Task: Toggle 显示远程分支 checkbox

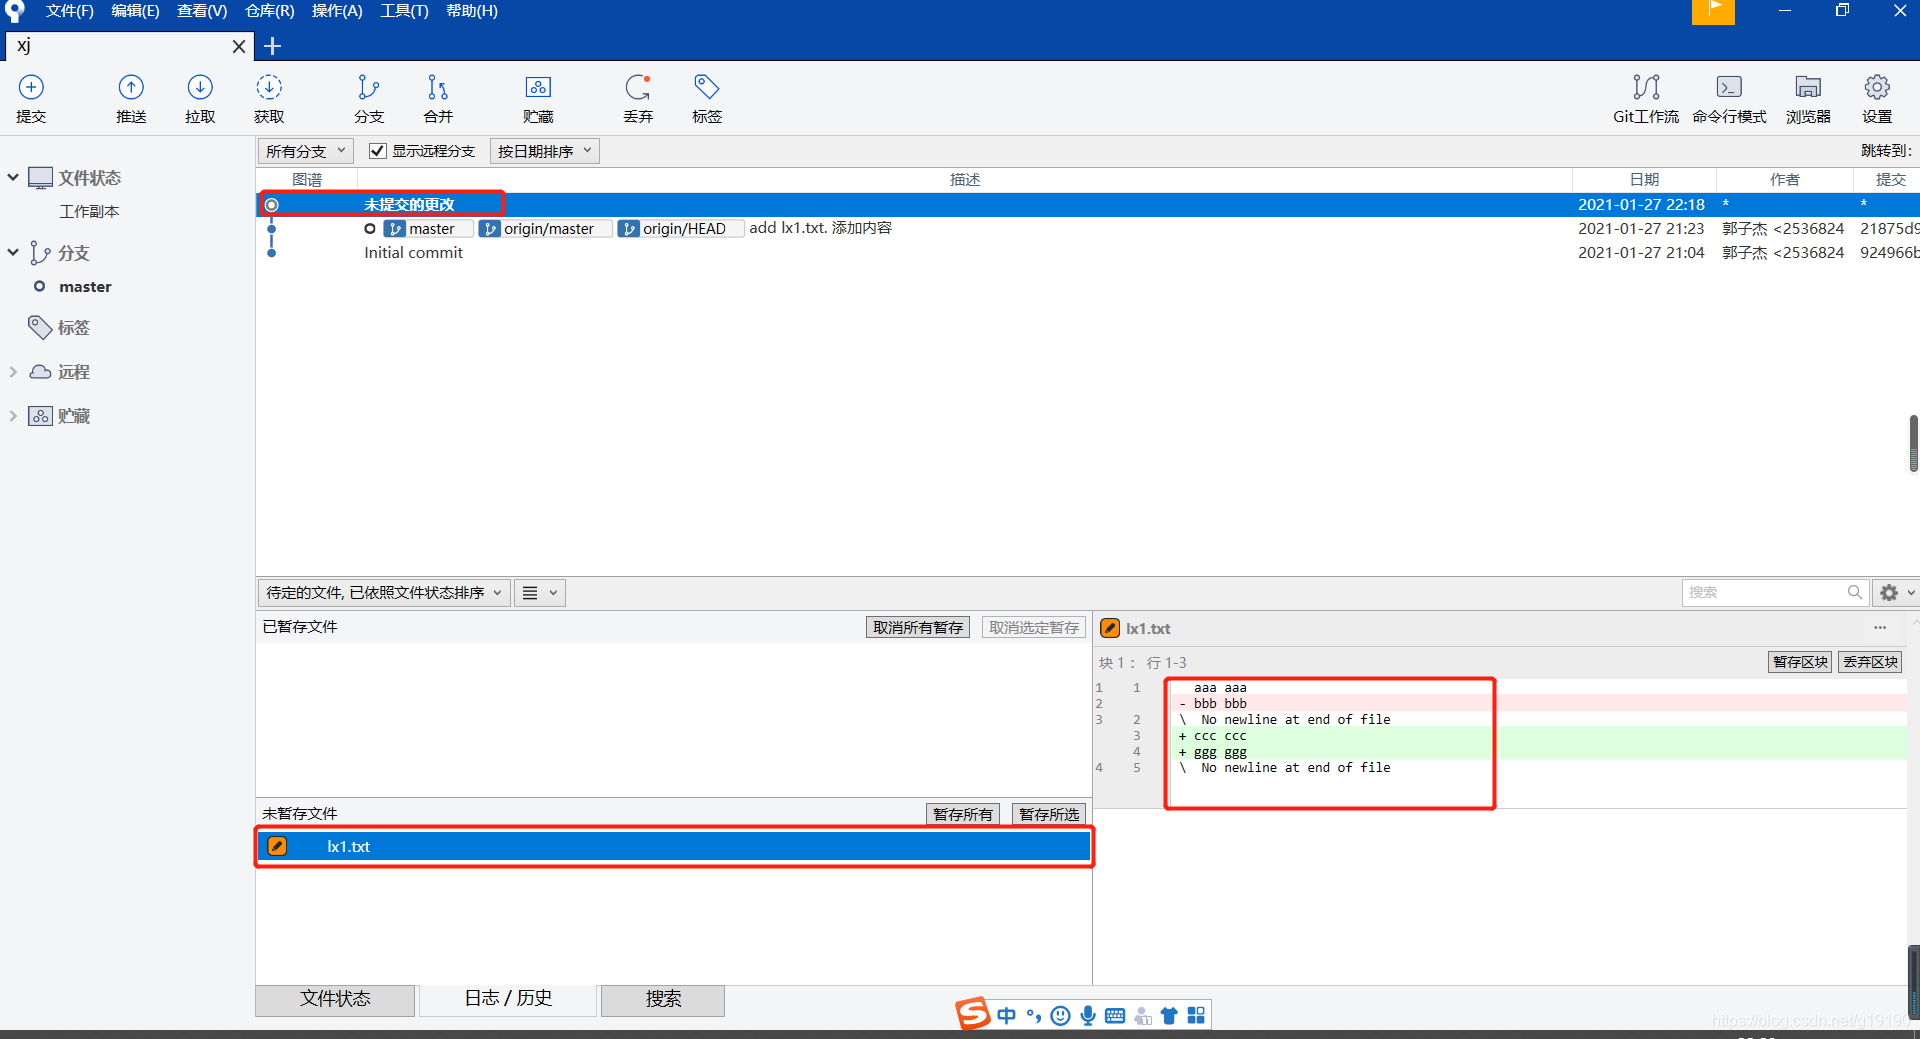Action: [x=377, y=151]
